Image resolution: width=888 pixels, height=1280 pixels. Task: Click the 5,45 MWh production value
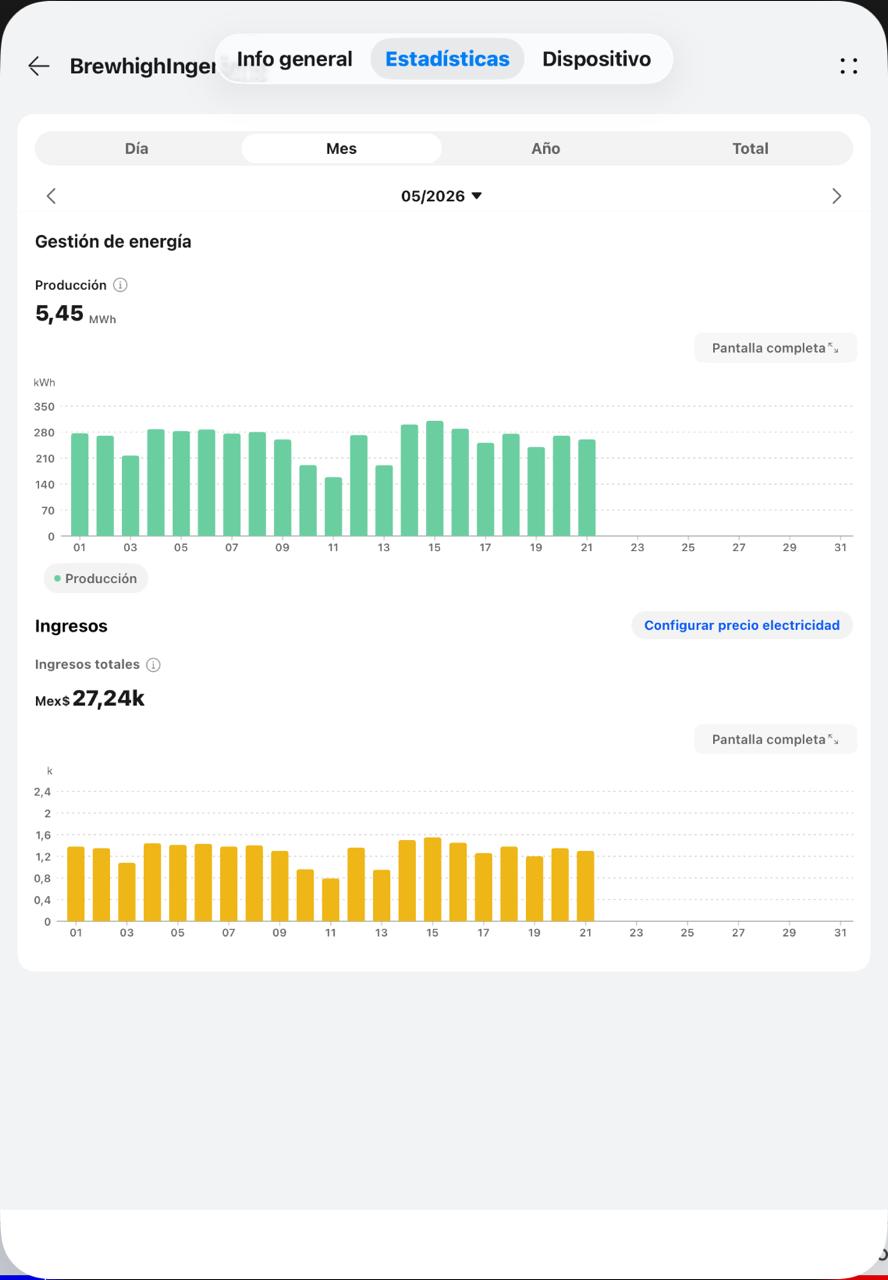75,314
